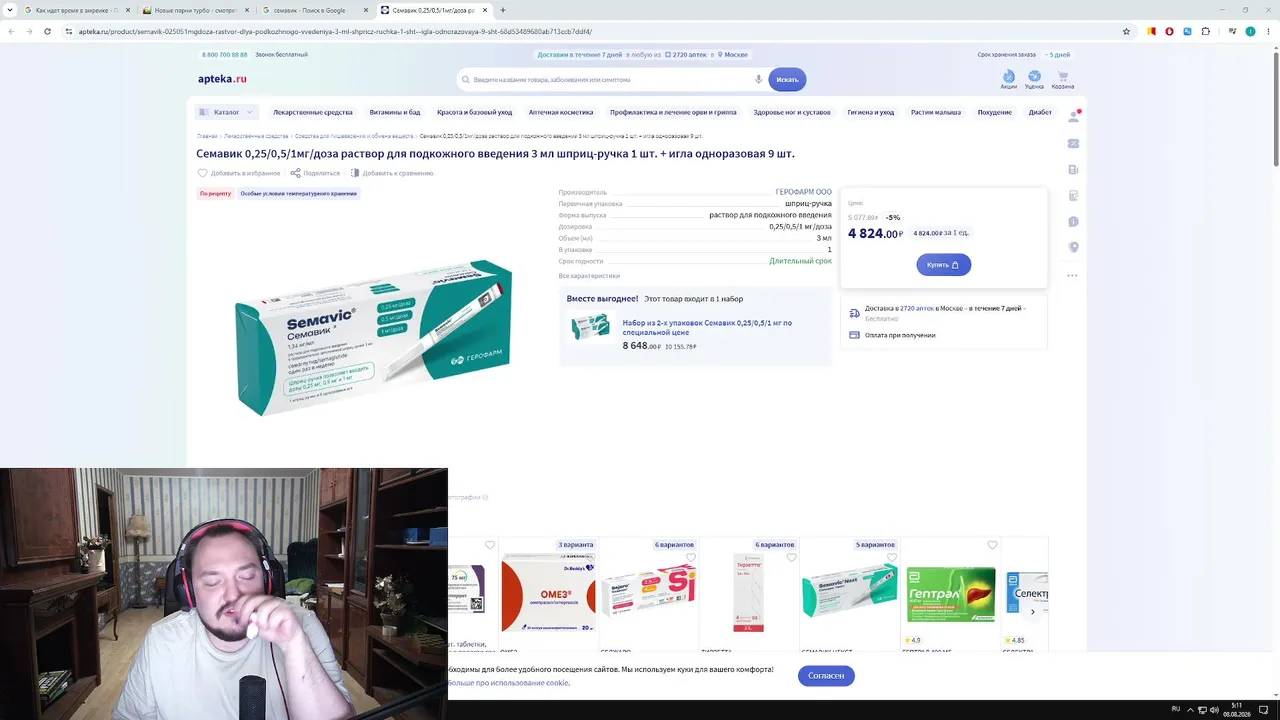The width and height of the screenshot is (1280, 720).
Task: Switch to the 'Как идет время в аквариуме' tab
Action: coord(75,10)
